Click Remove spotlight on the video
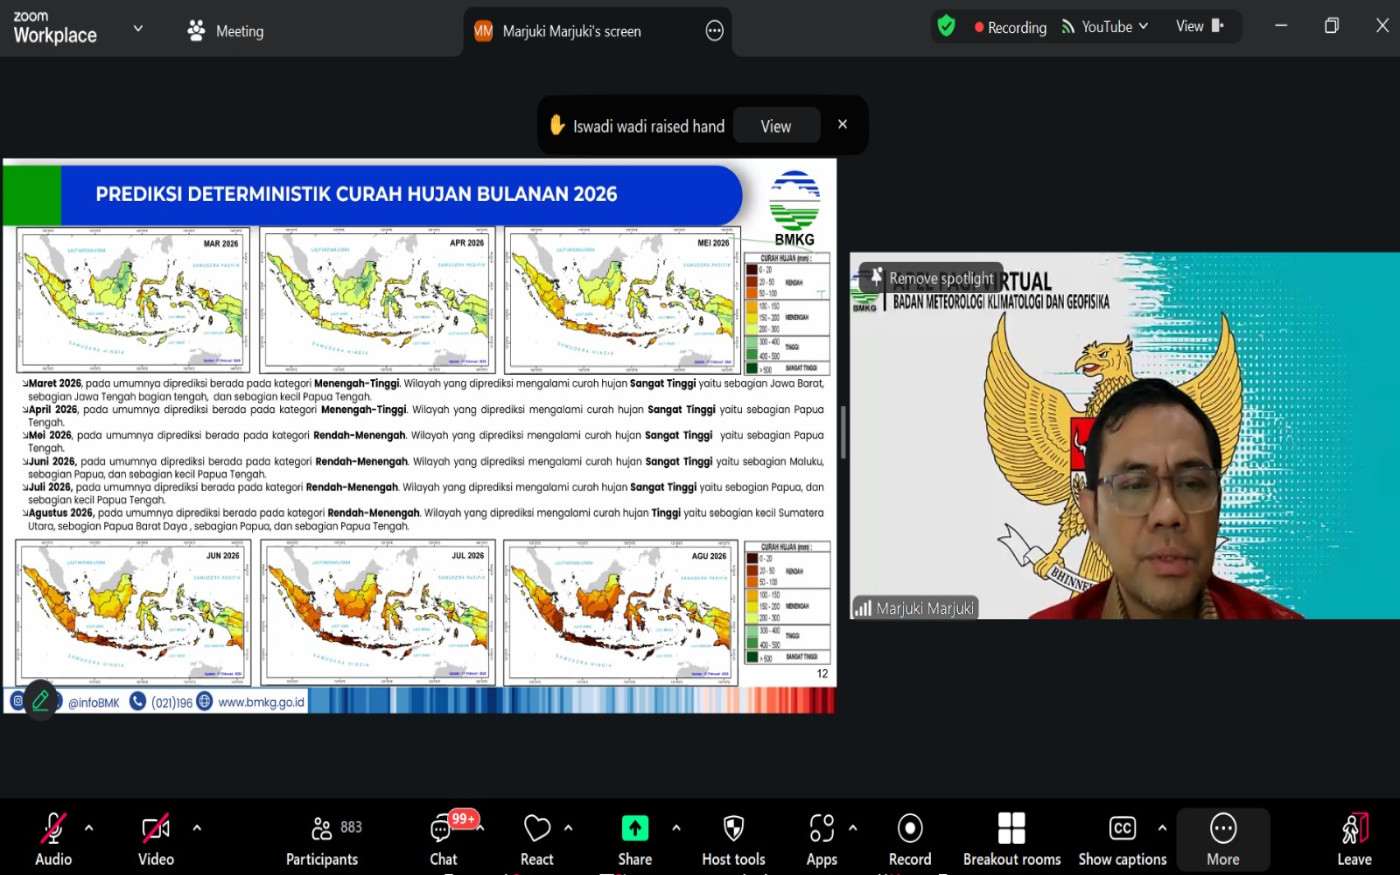 coord(931,278)
